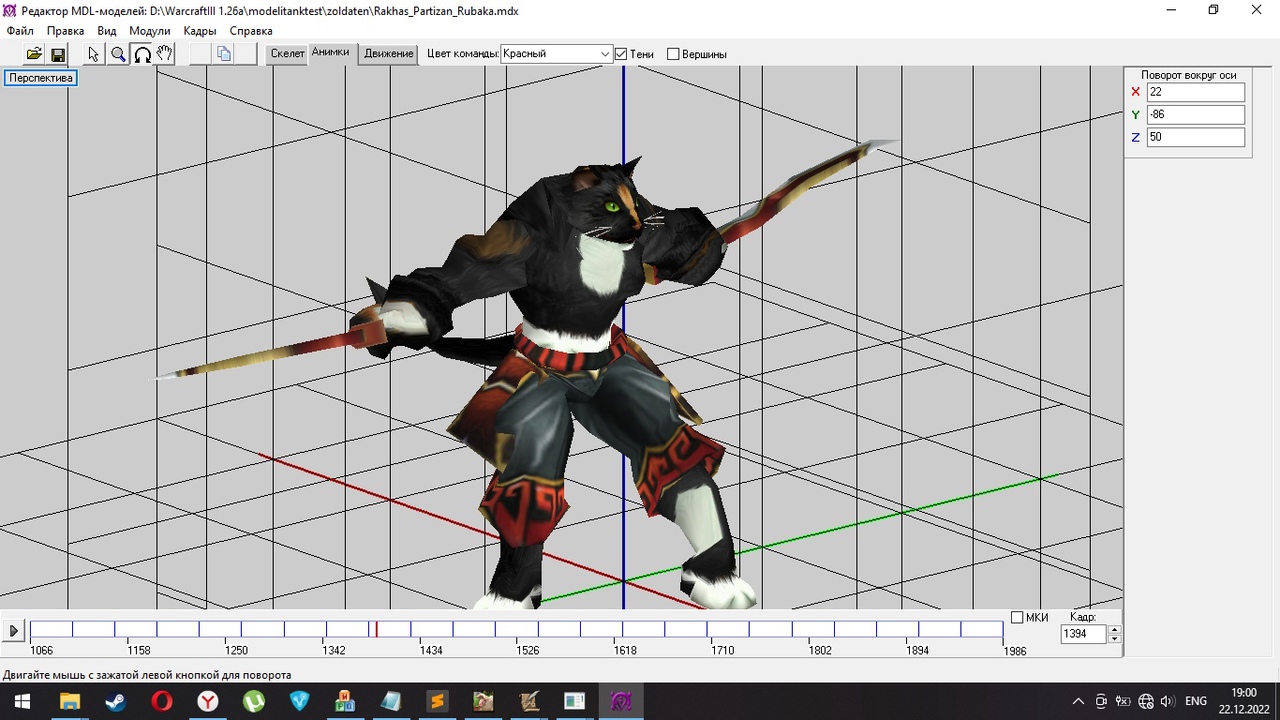Image resolution: width=1280 pixels, height=720 pixels.
Task: Pick the hand pan tool
Action: pyautogui.click(x=165, y=54)
